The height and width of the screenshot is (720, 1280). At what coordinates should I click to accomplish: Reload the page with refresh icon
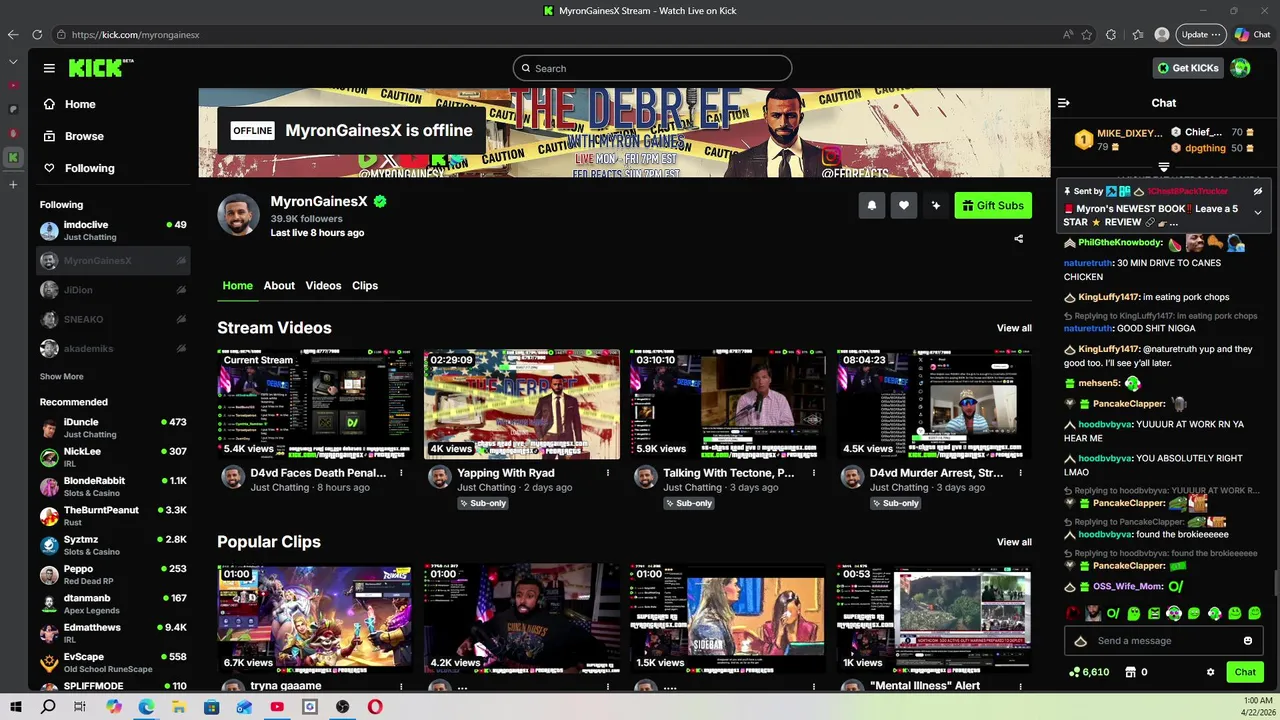tap(37, 34)
